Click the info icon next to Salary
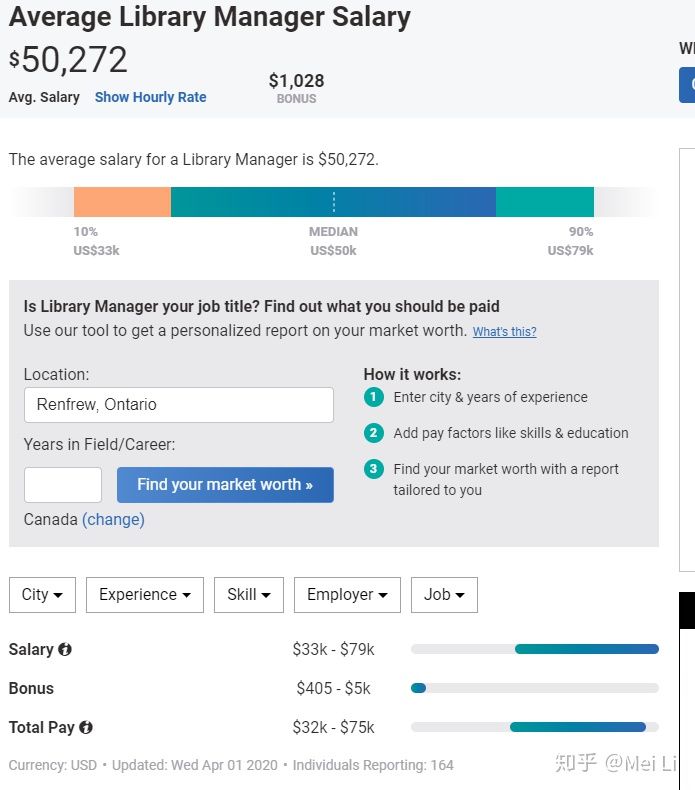Image resolution: width=695 pixels, height=790 pixels. click(65, 650)
